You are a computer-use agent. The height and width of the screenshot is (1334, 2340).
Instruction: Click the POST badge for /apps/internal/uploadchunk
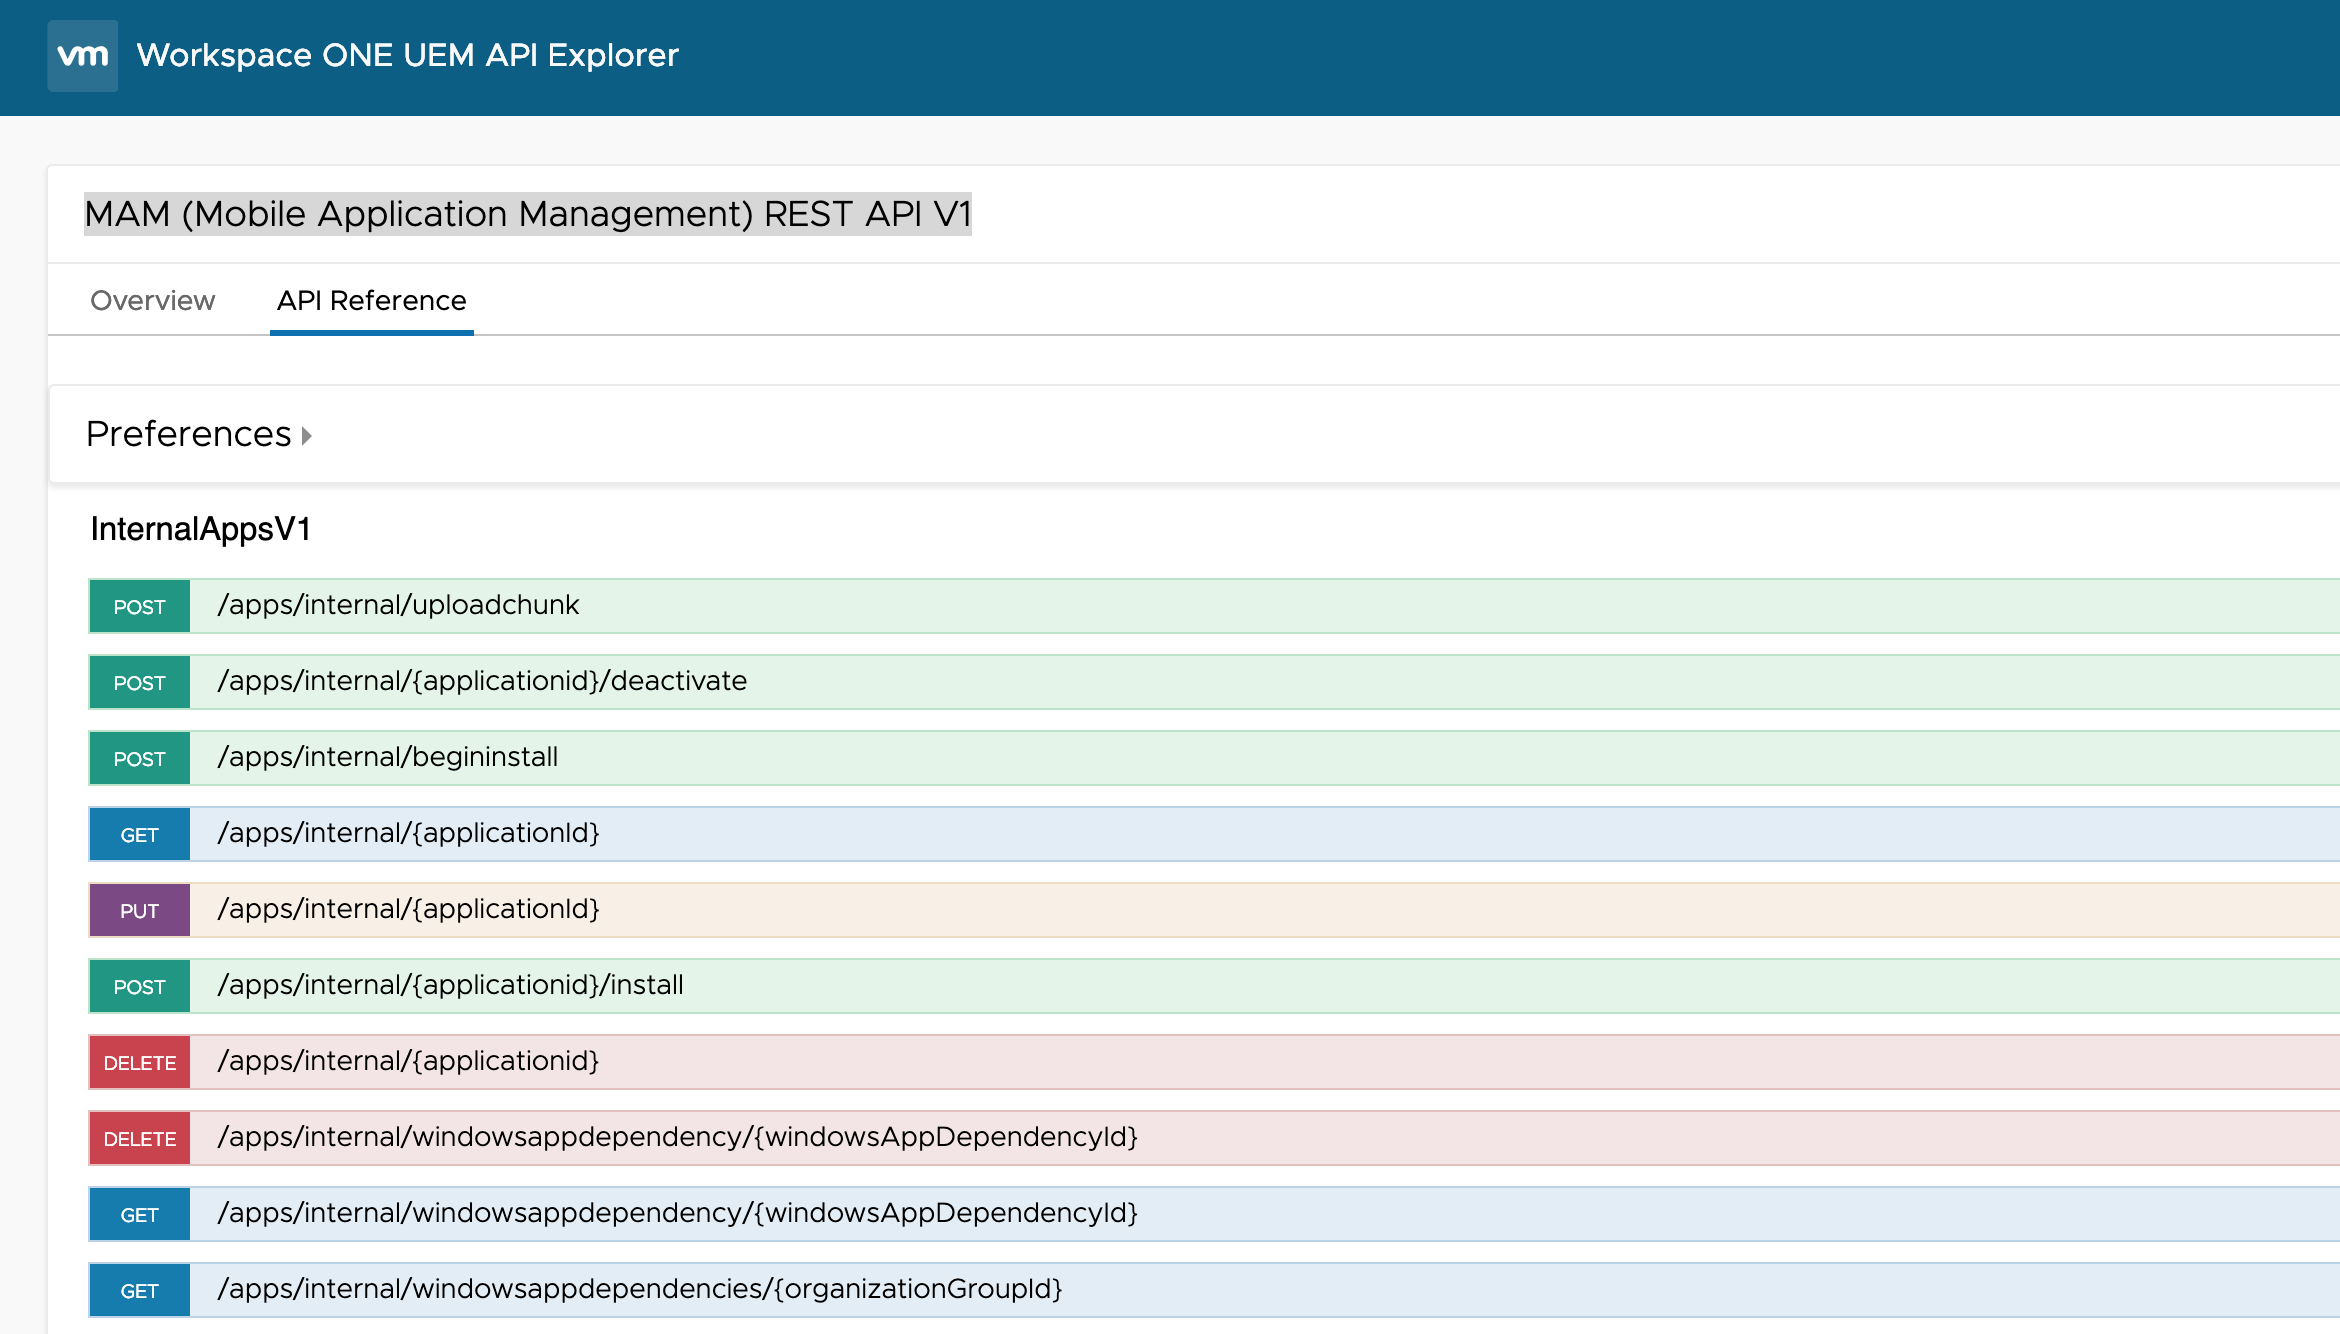click(x=138, y=606)
